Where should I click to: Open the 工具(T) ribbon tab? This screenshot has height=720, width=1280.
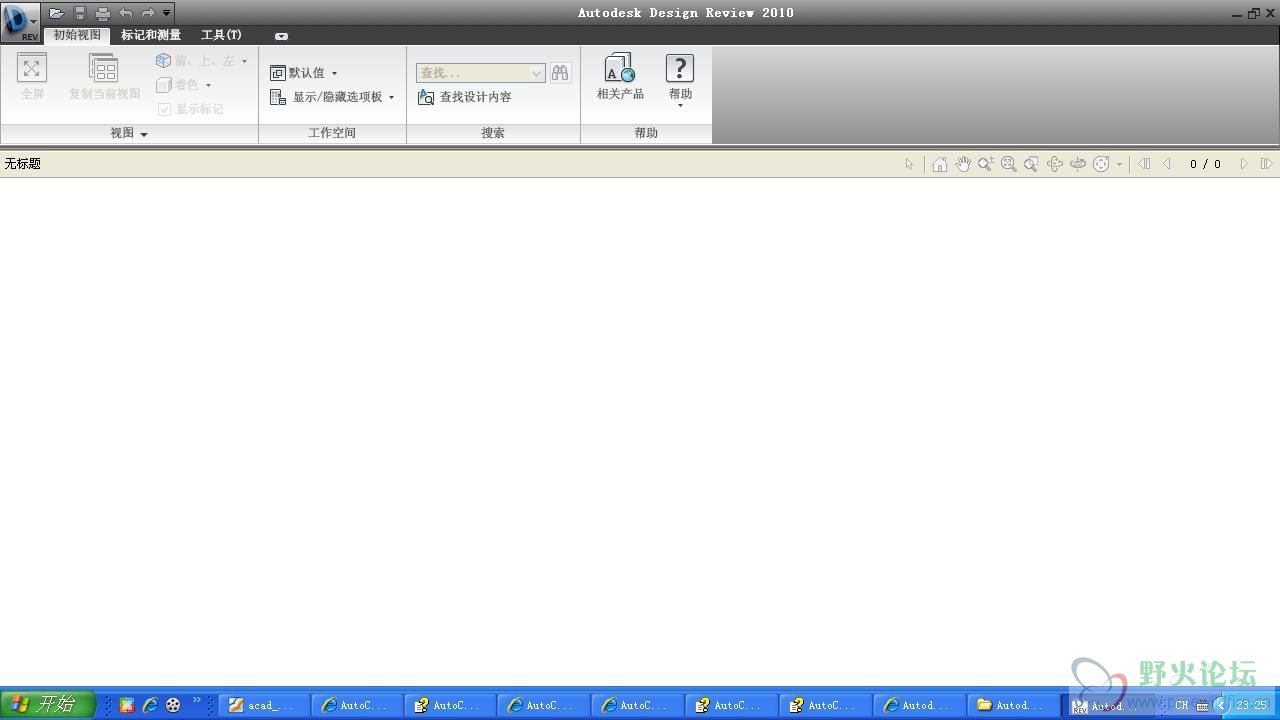point(221,35)
